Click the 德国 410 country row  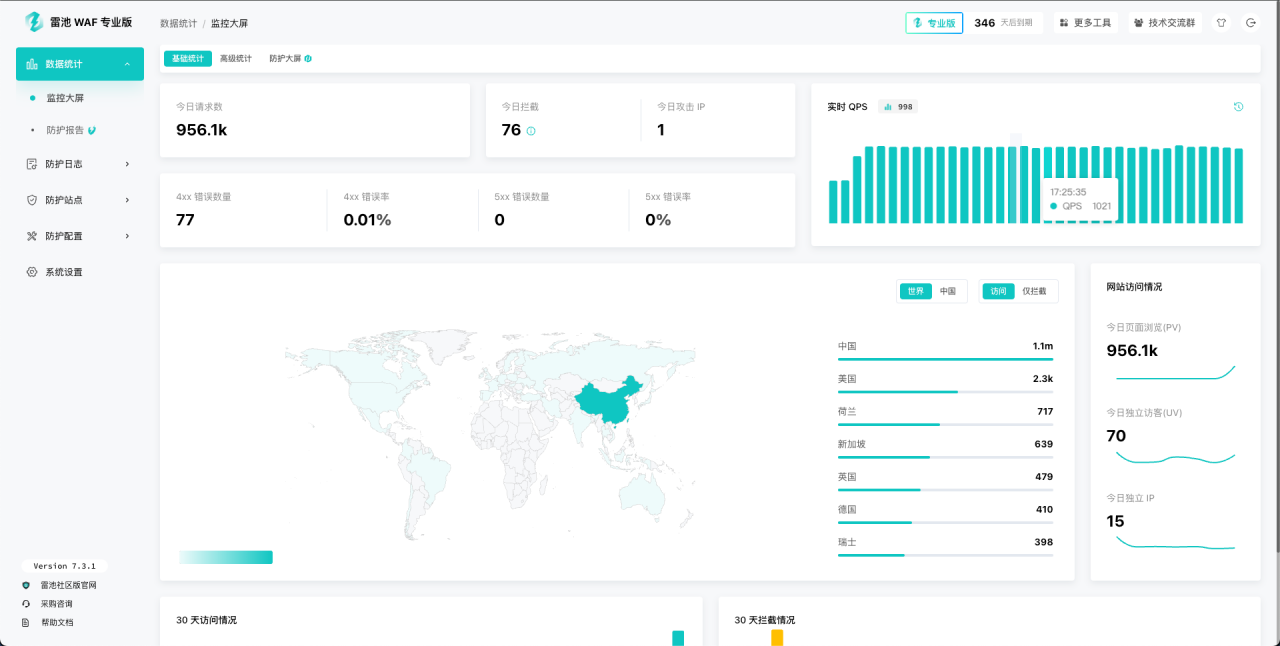click(945, 512)
